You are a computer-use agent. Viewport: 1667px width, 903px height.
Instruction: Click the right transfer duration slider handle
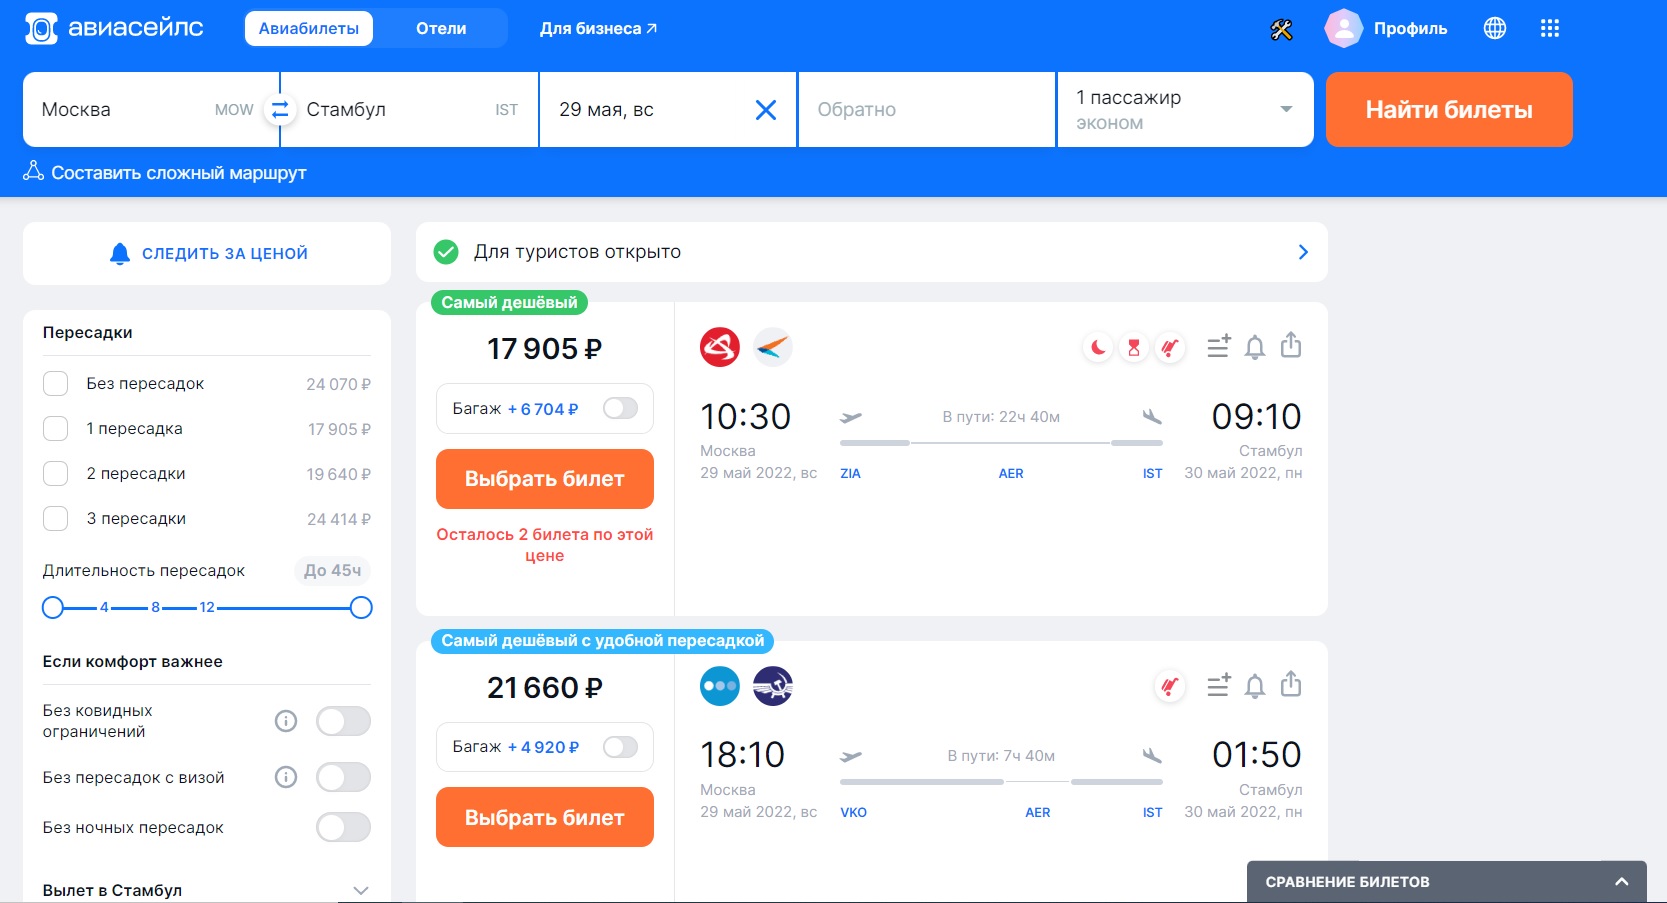[361, 607]
